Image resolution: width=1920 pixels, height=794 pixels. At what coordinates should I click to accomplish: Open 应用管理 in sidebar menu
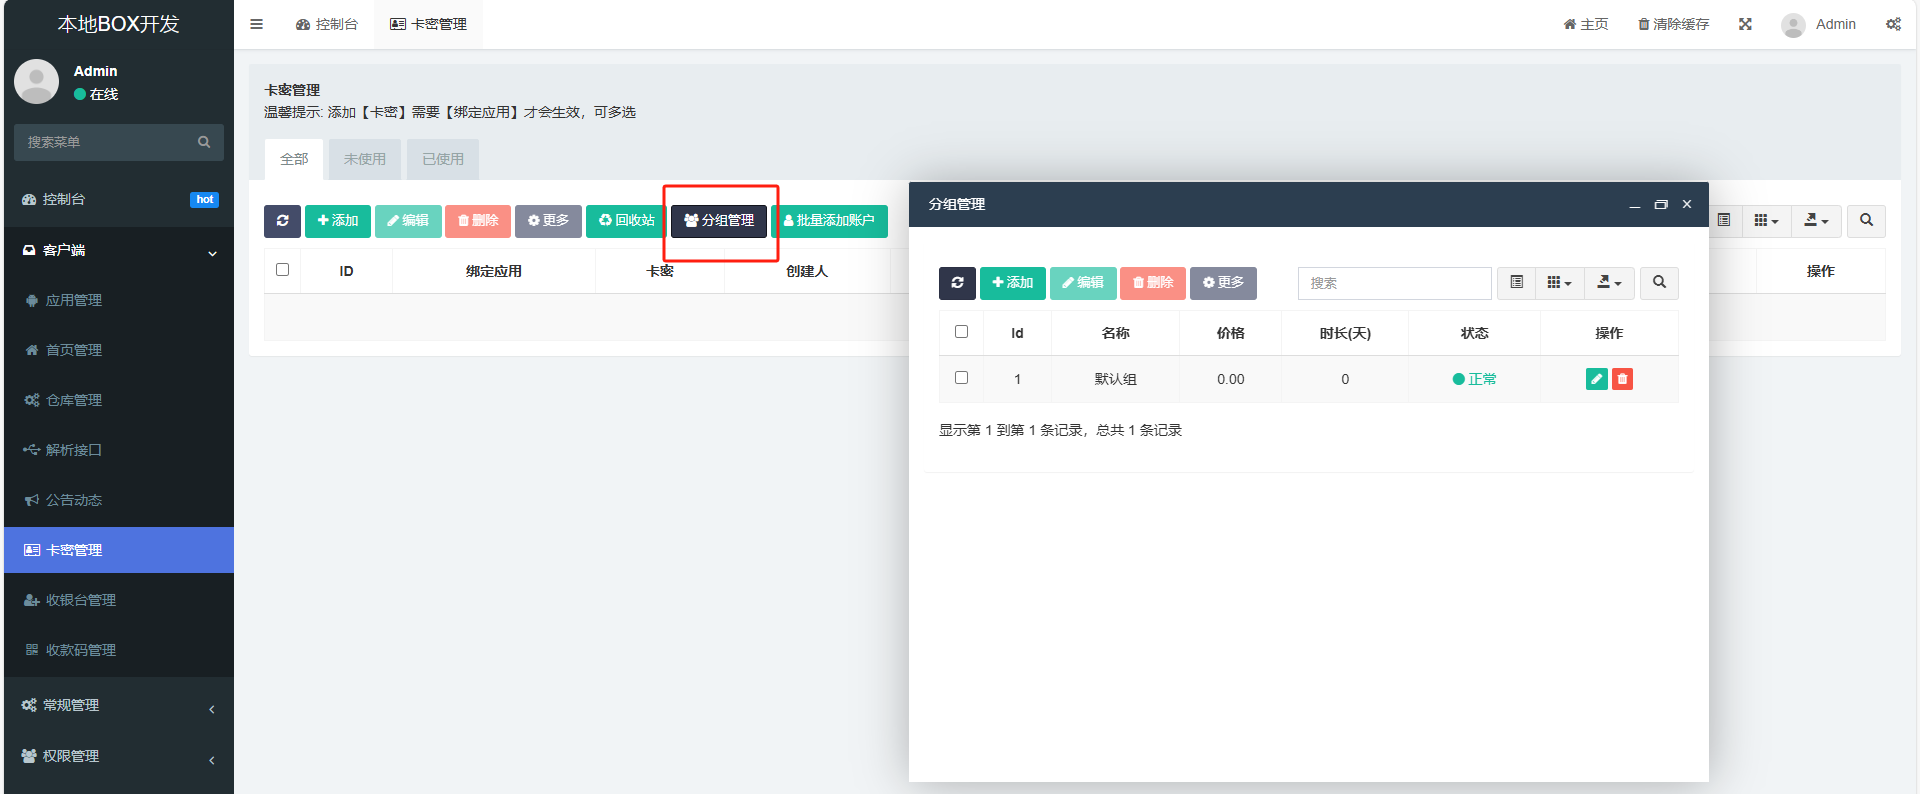[x=74, y=300]
